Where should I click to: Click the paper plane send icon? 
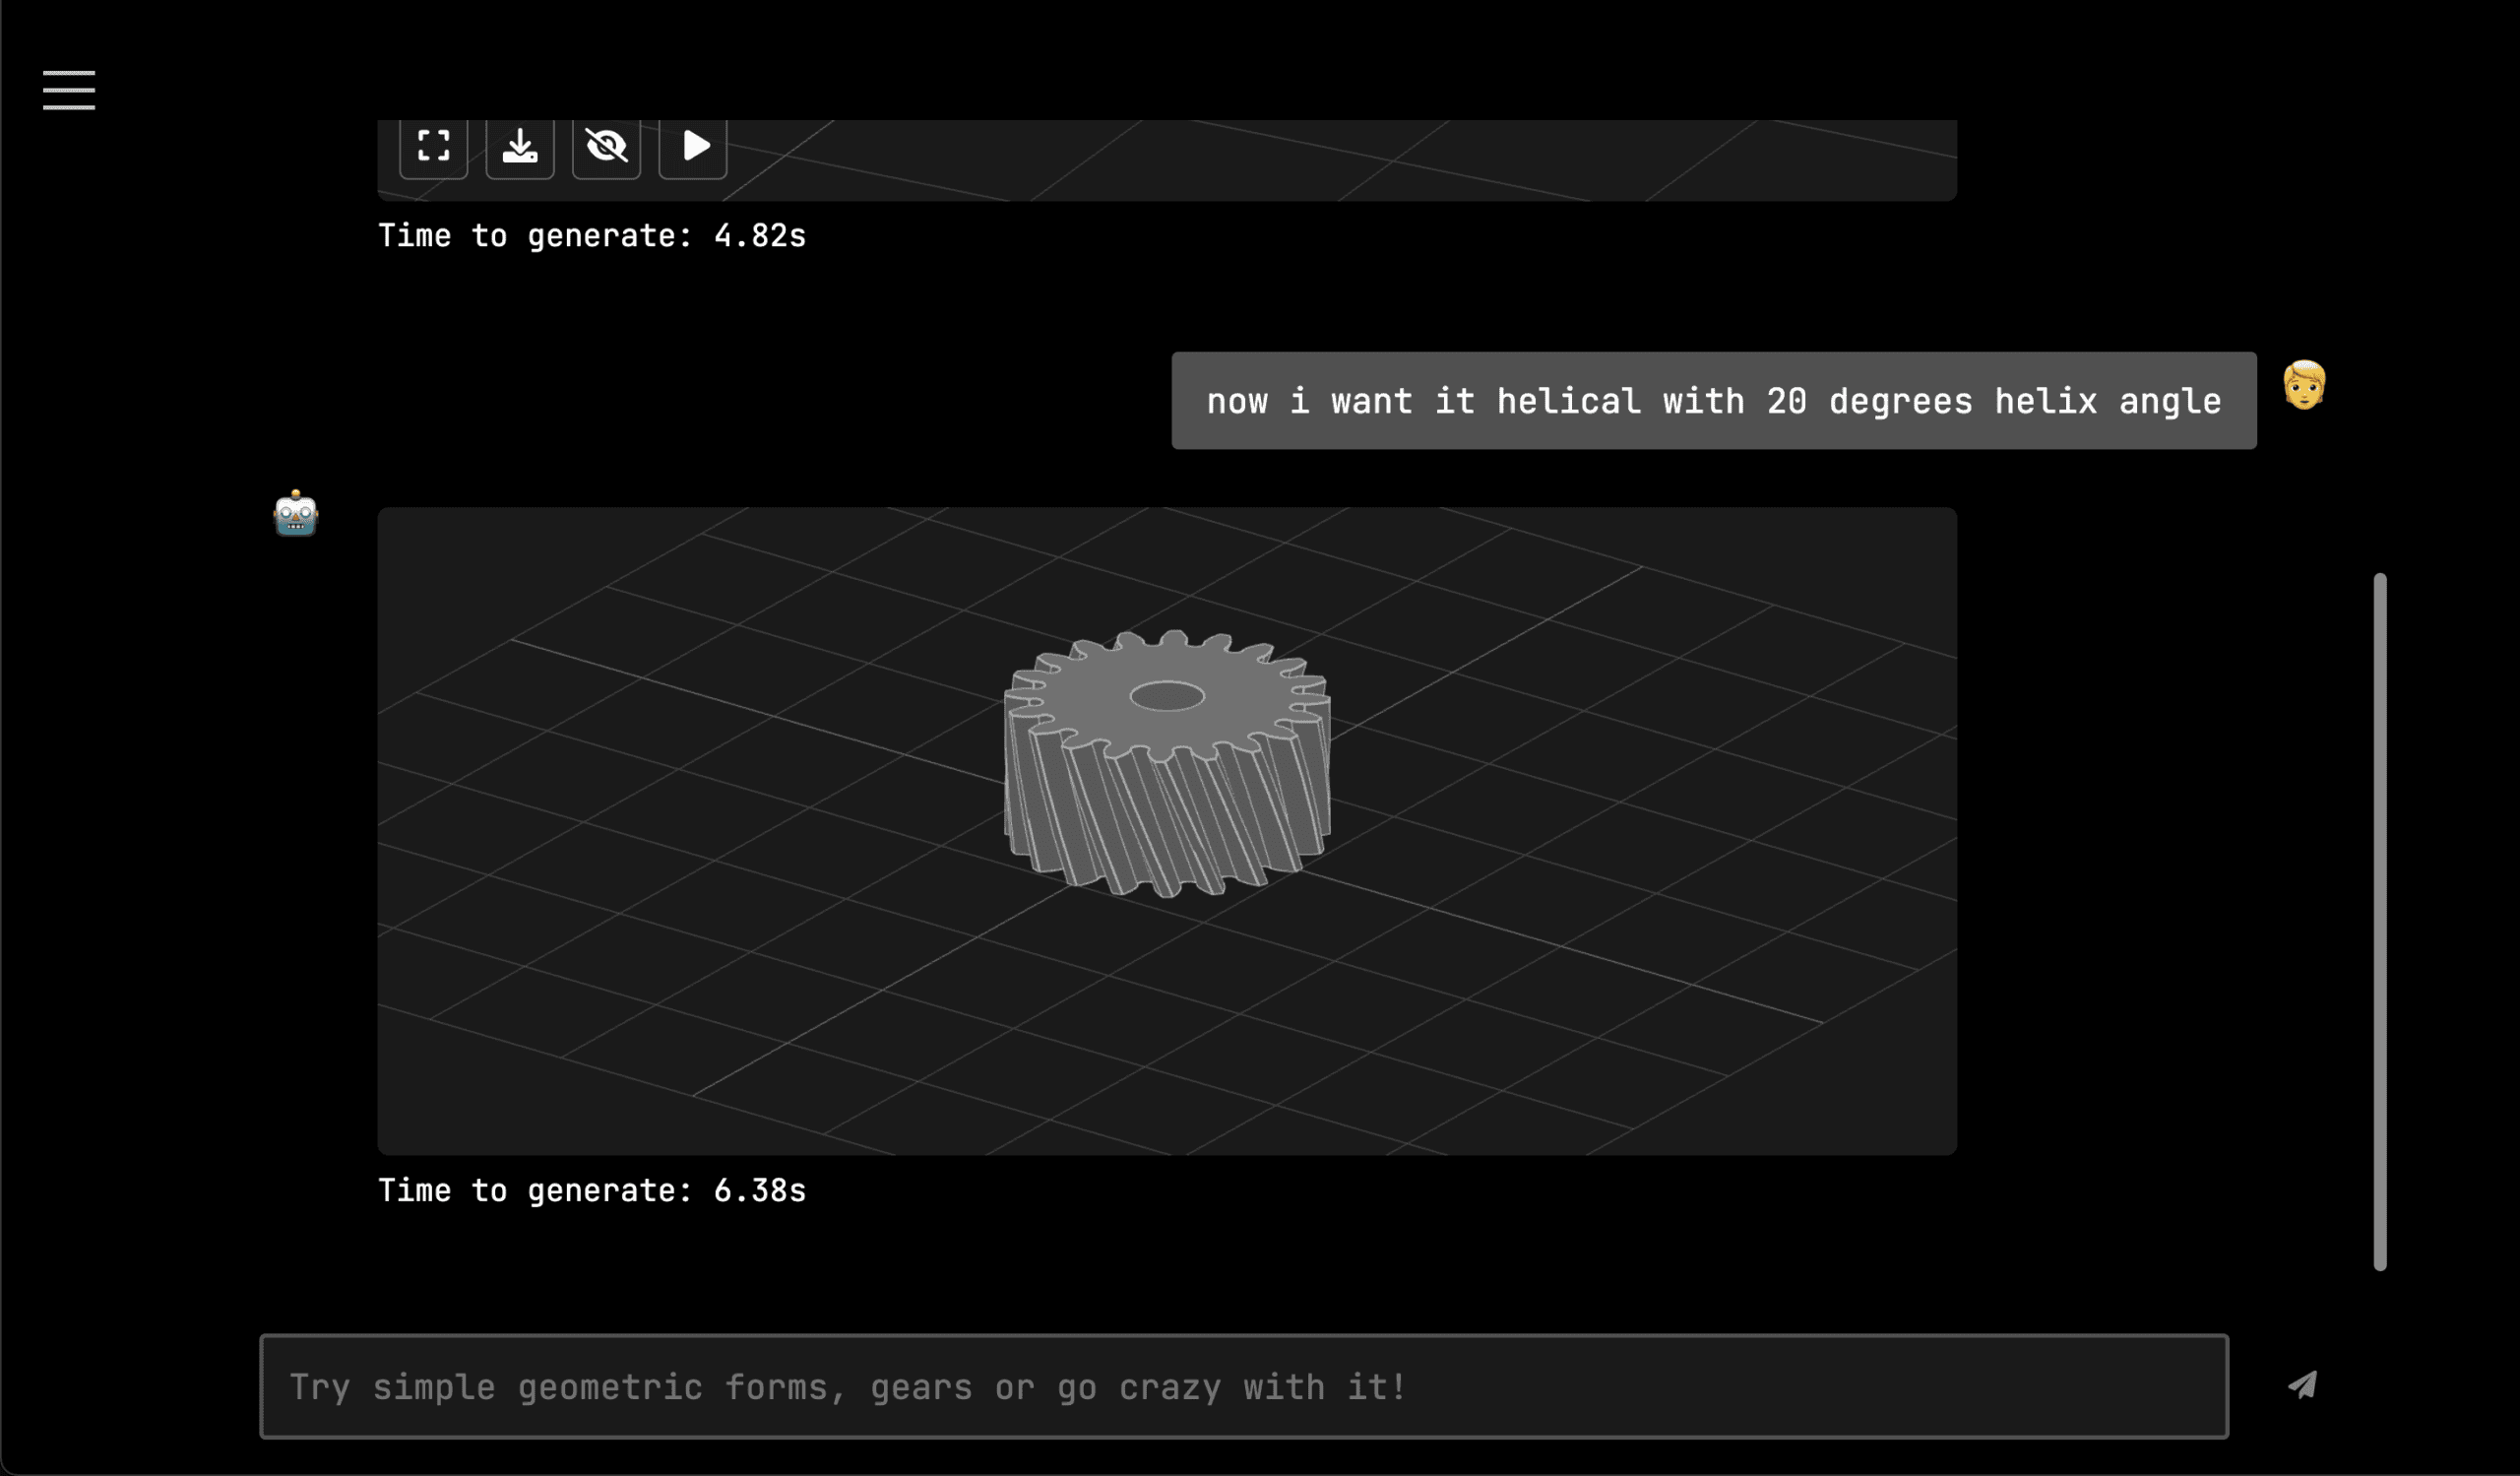pyautogui.click(x=2302, y=1385)
